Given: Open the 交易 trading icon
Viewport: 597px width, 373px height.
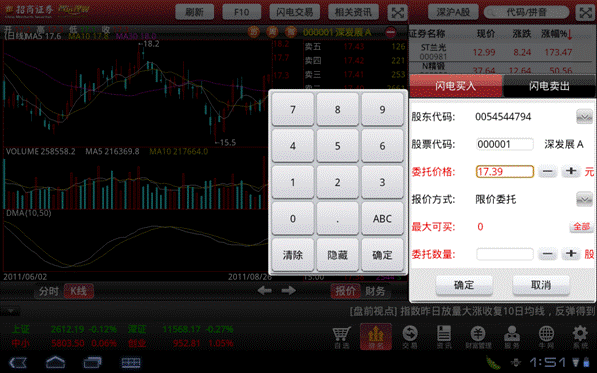Looking at the screenshot, I should (410, 337).
